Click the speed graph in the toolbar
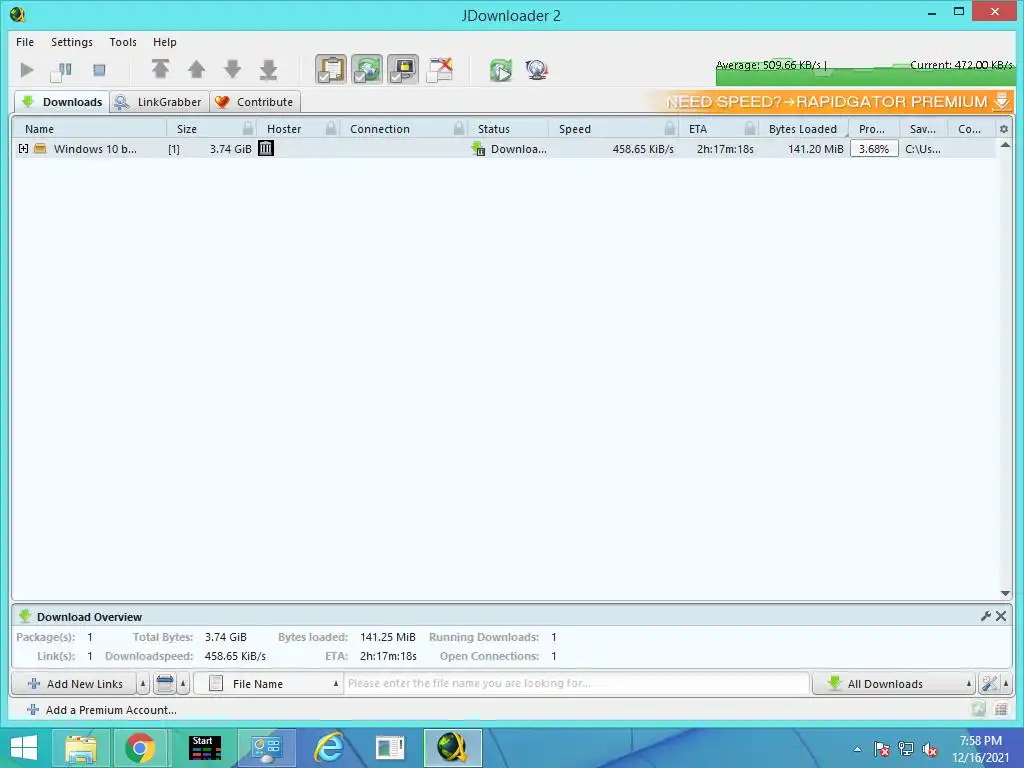This screenshot has height=768, width=1024. [x=865, y=71]
